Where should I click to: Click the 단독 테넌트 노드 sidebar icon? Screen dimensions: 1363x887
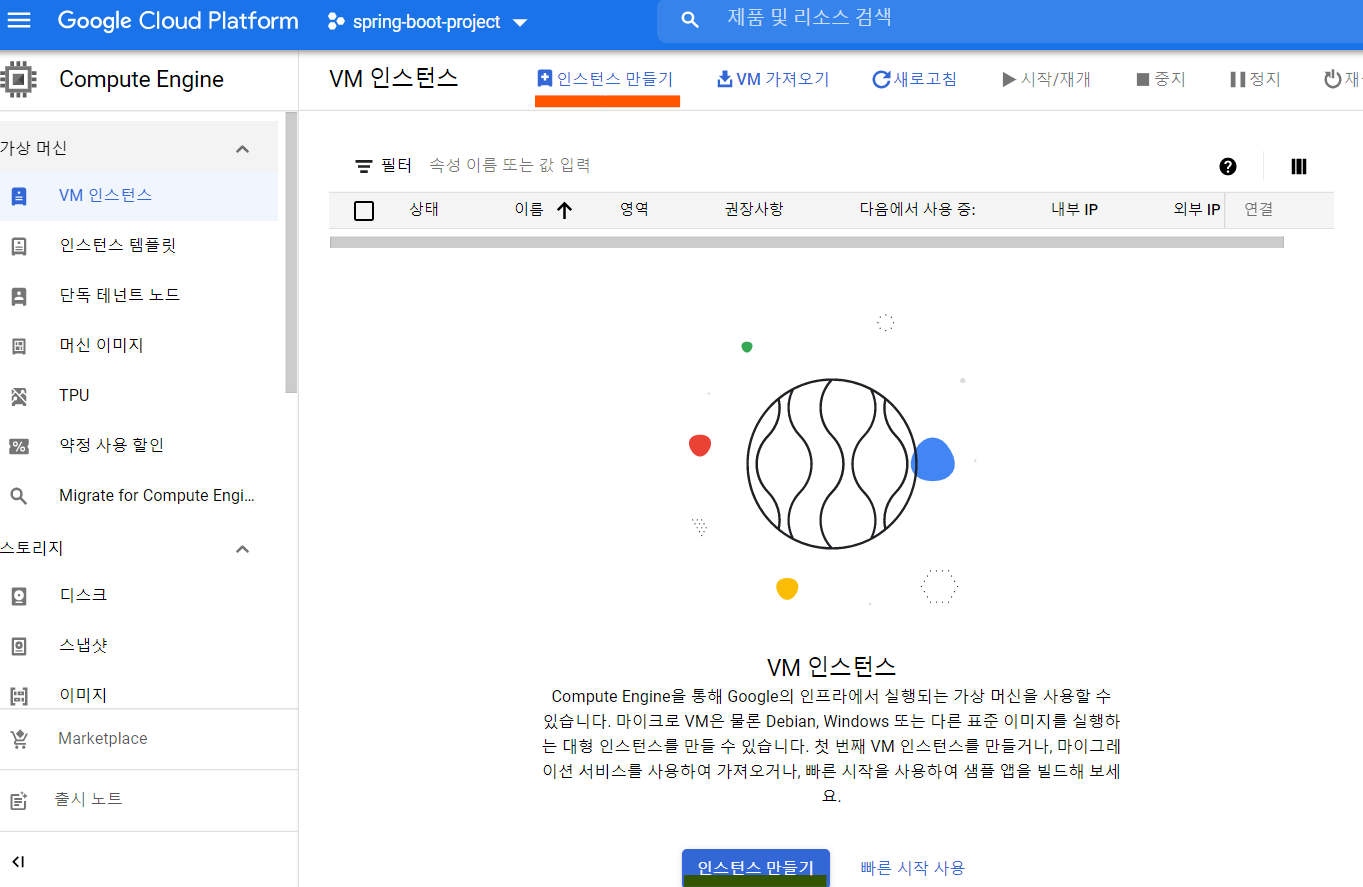pos(18,296)
